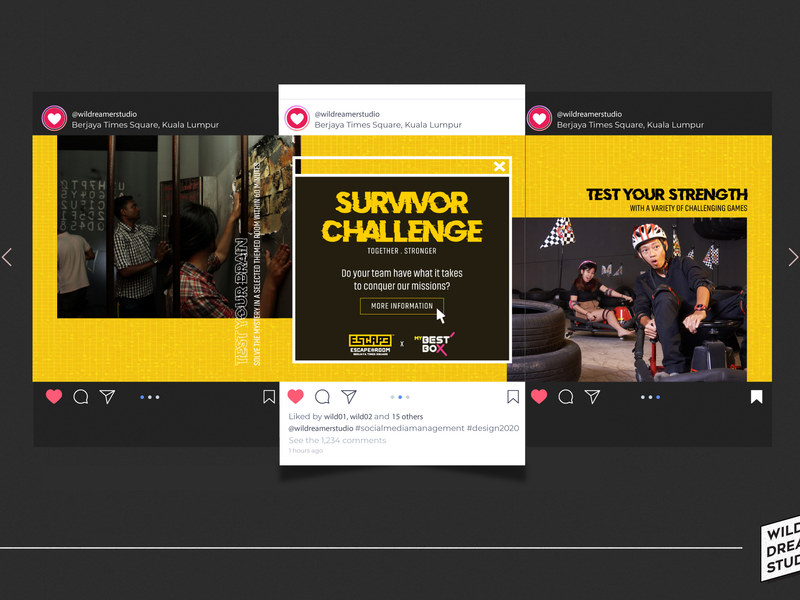Click @wildreamerstudio username on center post header
The image size is (800, 600).
tap(347, 114)
